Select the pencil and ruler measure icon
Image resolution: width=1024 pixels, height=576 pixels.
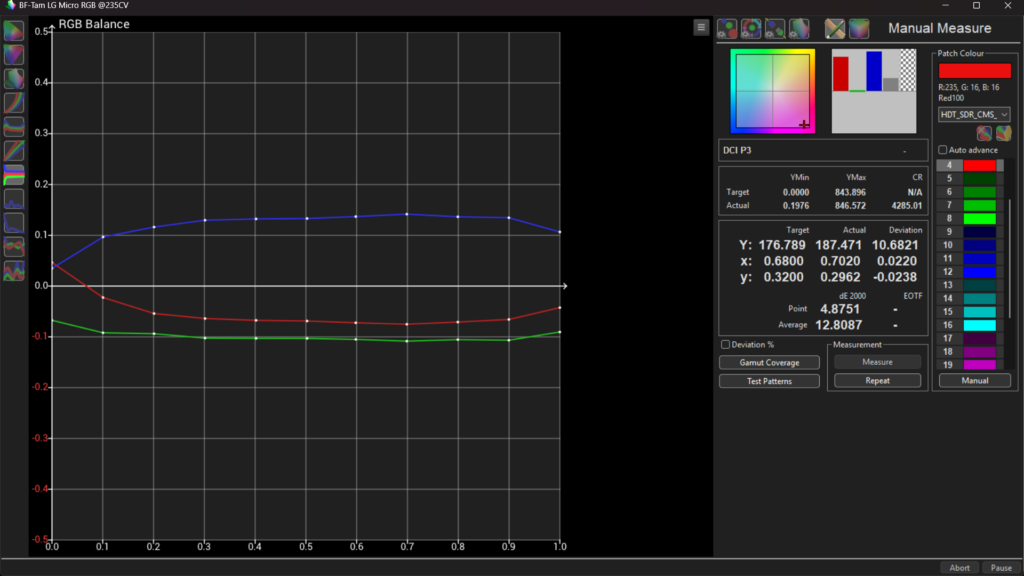[835, 29]
